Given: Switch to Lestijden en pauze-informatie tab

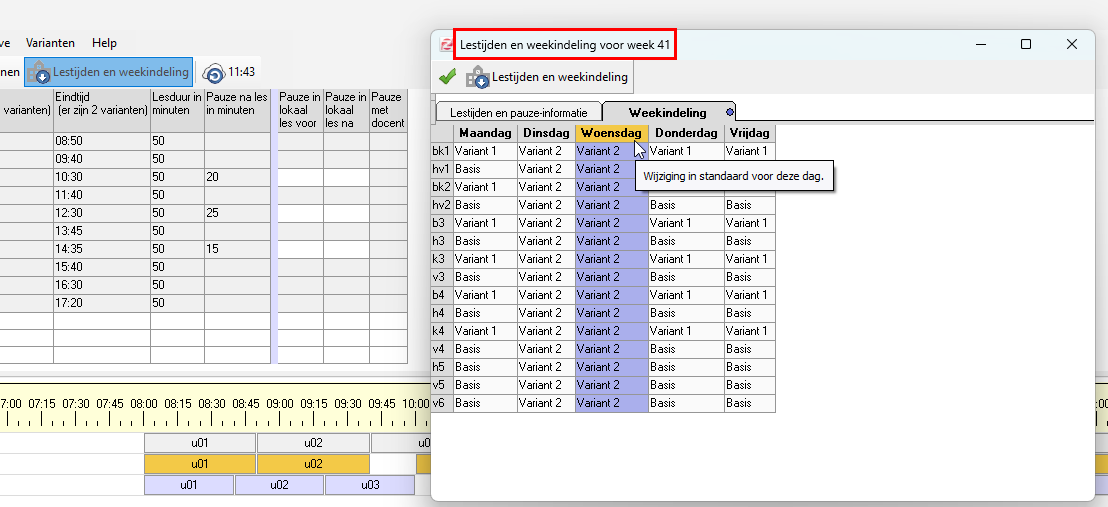Looking at the screenshot, I should (518, 112).
